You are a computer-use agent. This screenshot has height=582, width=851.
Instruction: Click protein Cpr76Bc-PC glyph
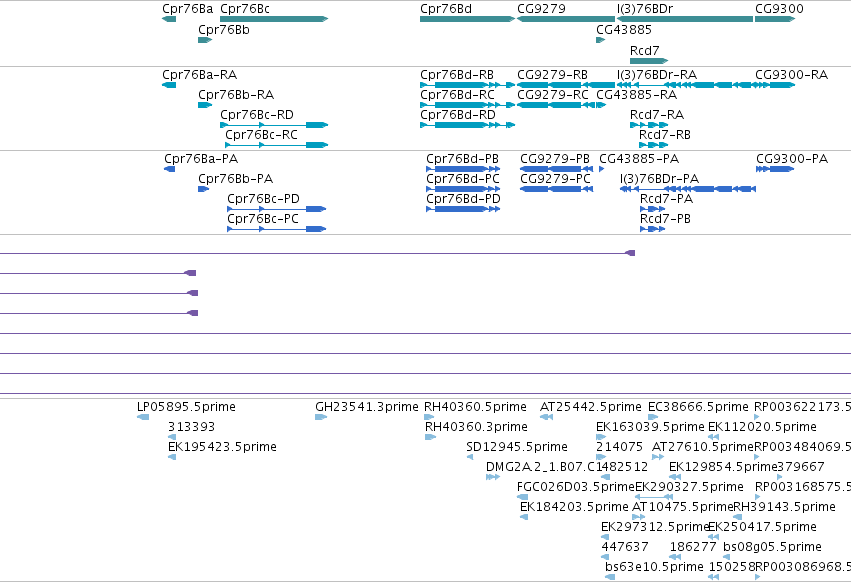pyautogui.click(x=277, y=229)
